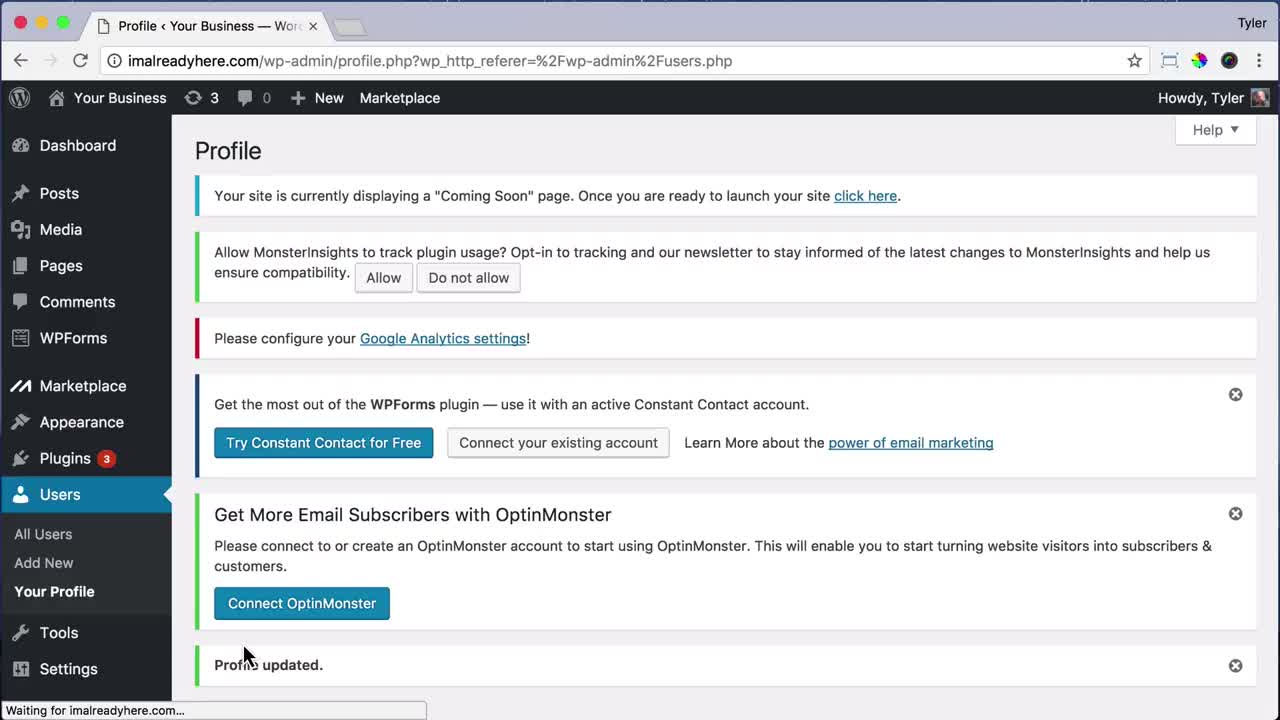Click the Posts pin icon

tap(21, 193)
